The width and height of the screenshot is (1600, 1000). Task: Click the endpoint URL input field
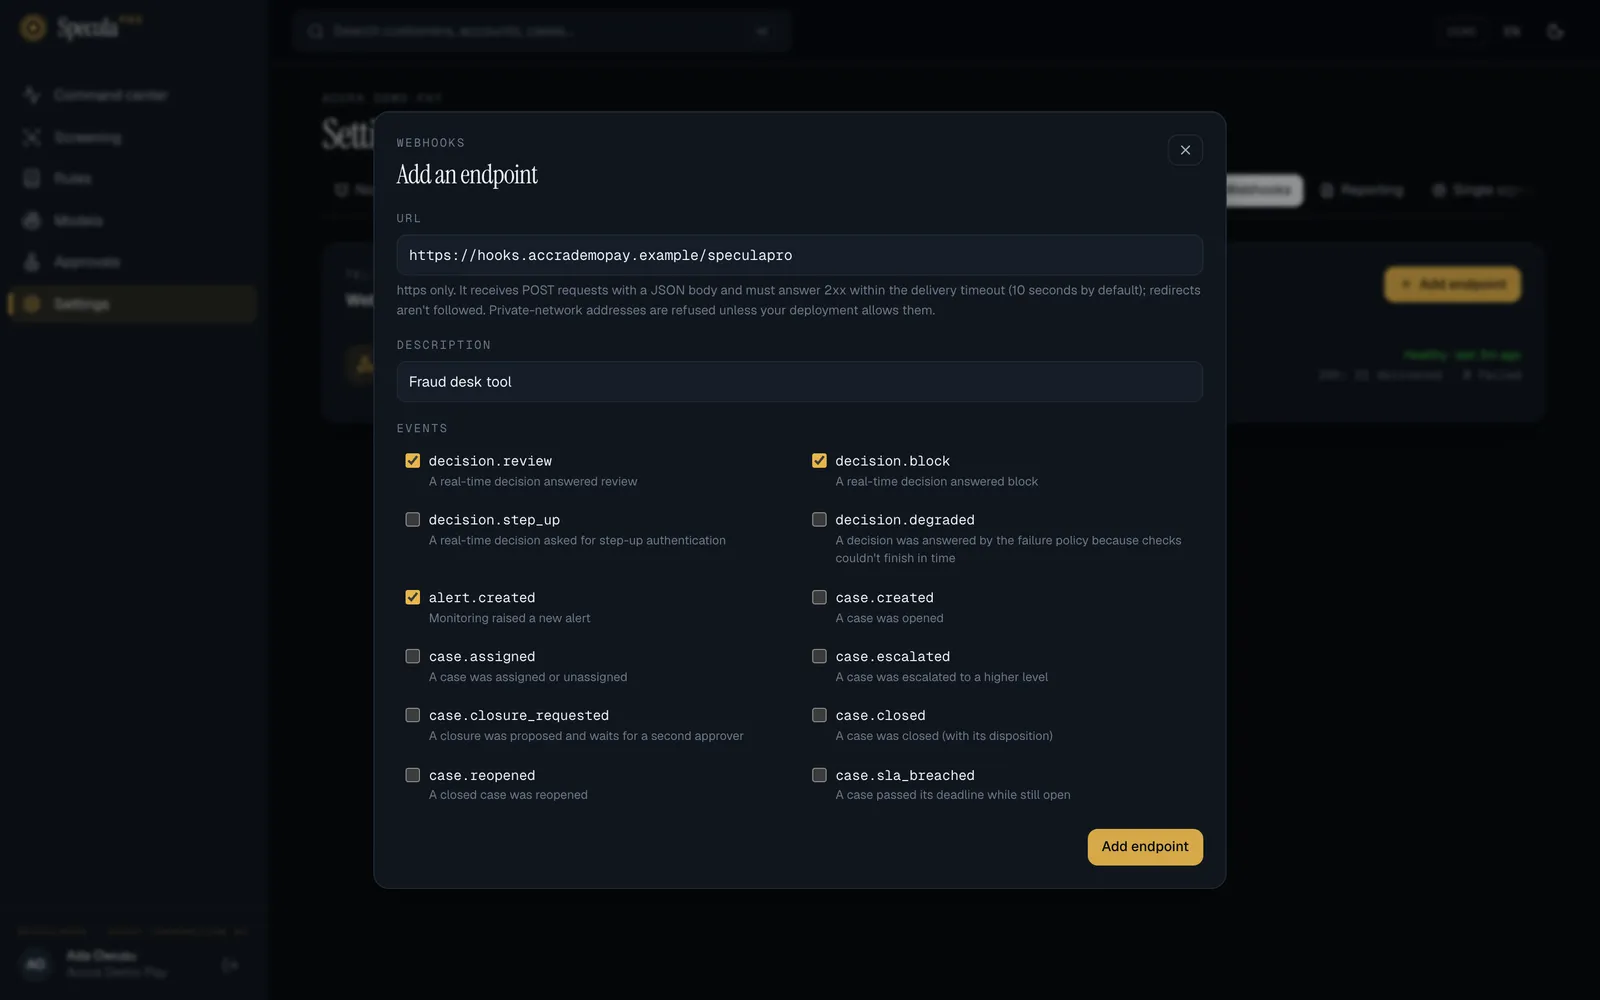[799, 255]
